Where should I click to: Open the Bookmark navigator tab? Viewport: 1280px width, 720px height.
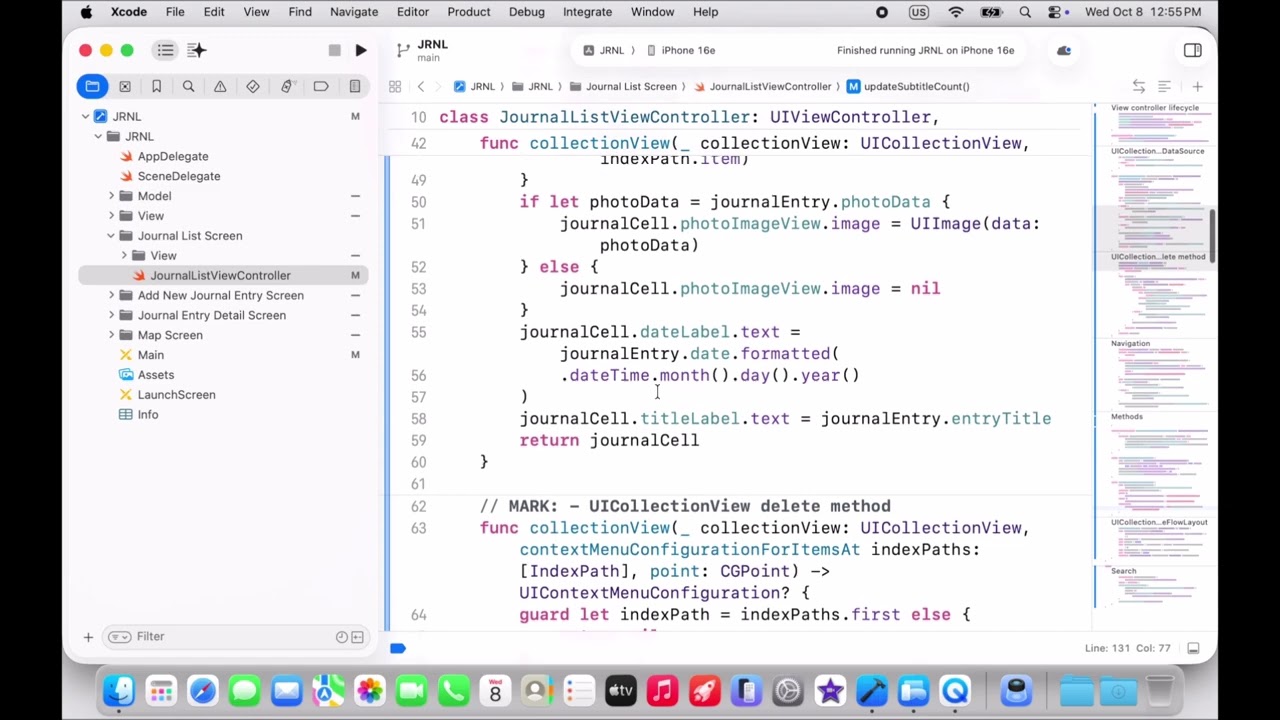156,86
